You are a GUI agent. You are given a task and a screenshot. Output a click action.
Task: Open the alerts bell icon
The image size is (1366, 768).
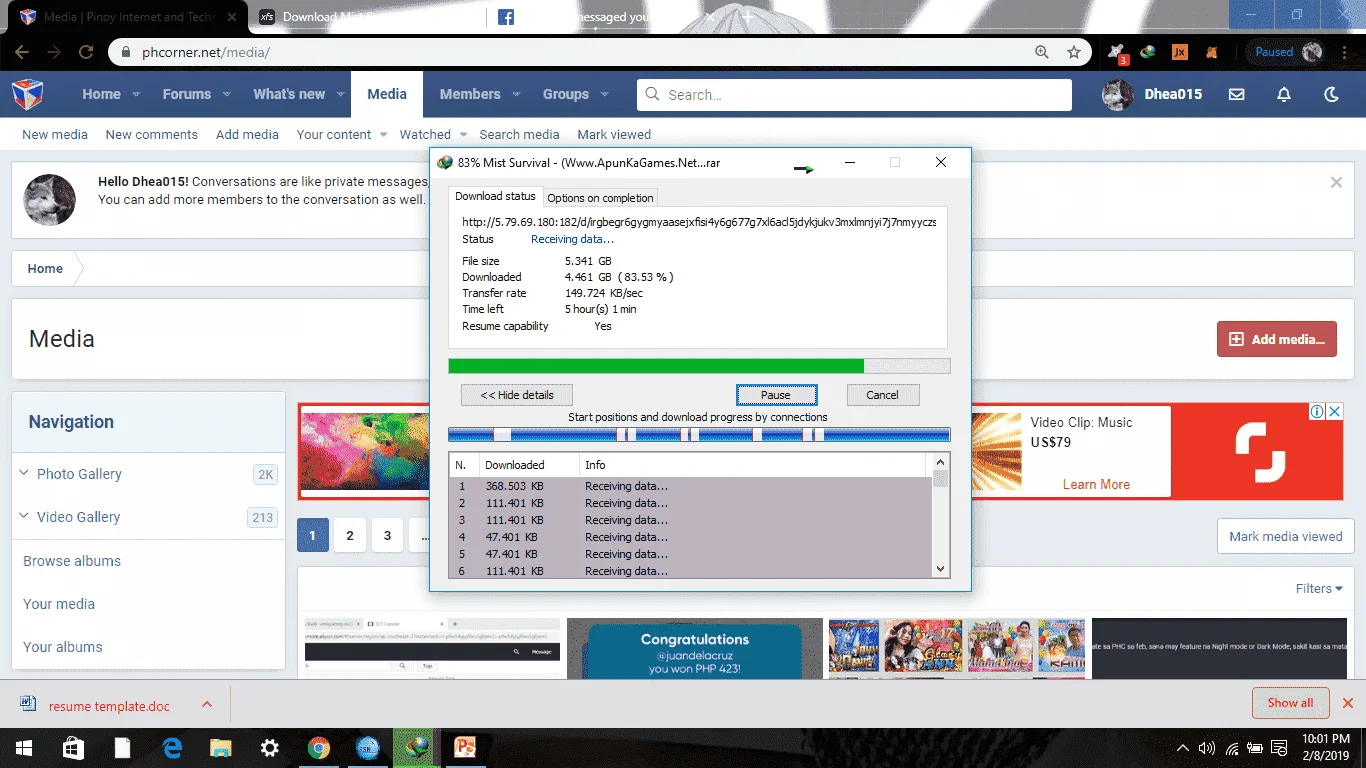[1284, 94]
